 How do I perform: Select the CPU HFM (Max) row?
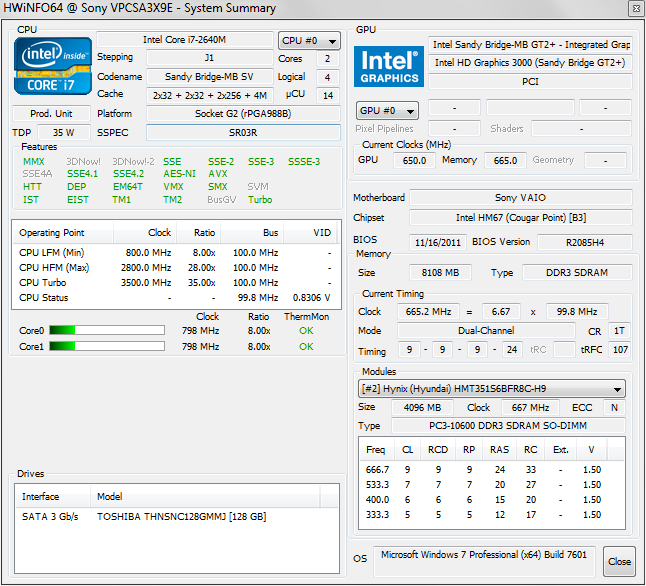click(176, 268)
